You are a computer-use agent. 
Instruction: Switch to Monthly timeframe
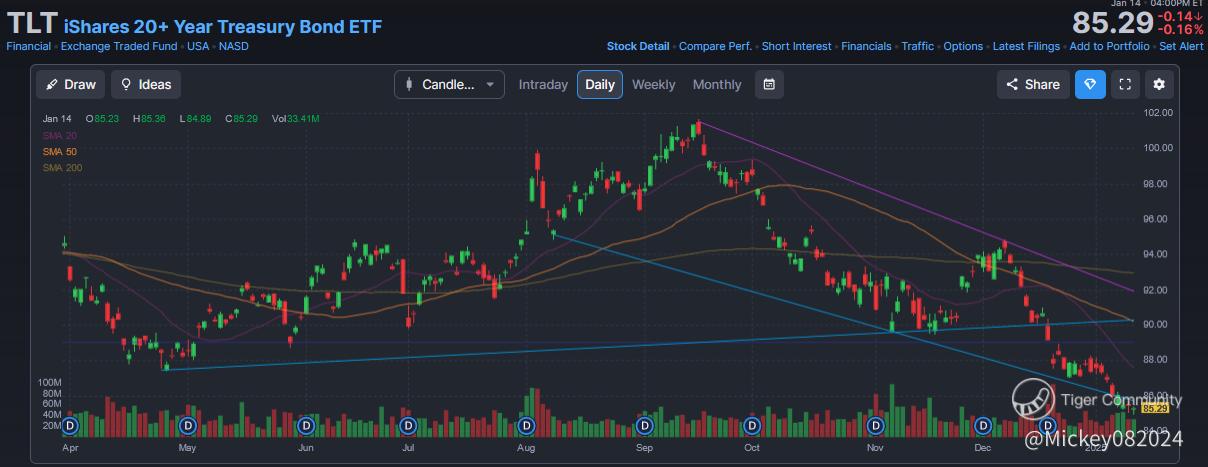(x=717, y=85)
